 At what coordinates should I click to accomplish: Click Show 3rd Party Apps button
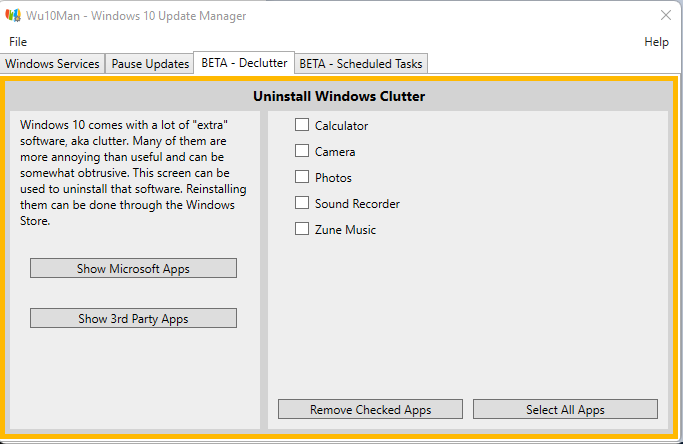tap(133, 318)
